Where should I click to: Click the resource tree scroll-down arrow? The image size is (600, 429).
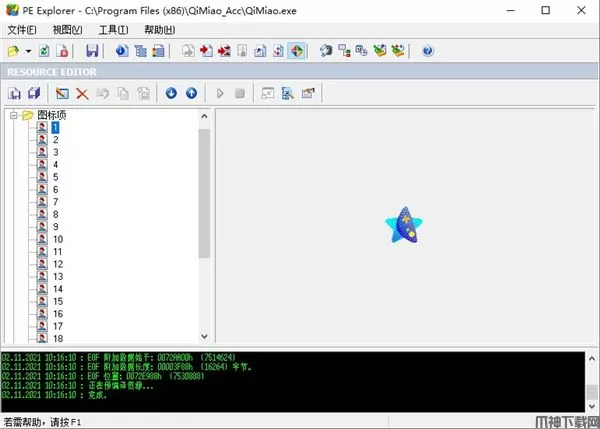[x=205, y=337]
